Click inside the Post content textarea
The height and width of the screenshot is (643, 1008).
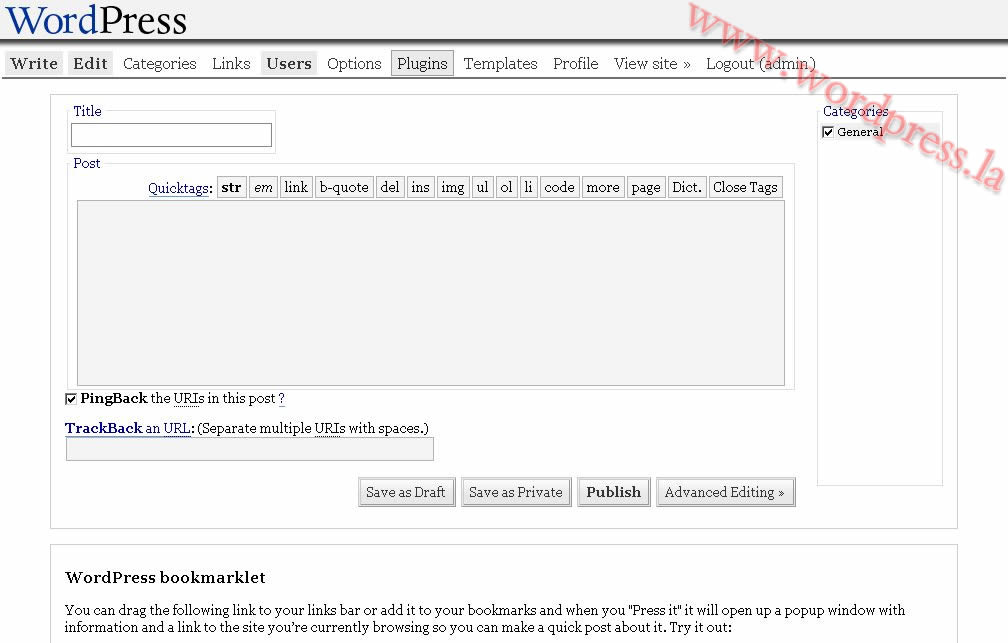point(431,293)
